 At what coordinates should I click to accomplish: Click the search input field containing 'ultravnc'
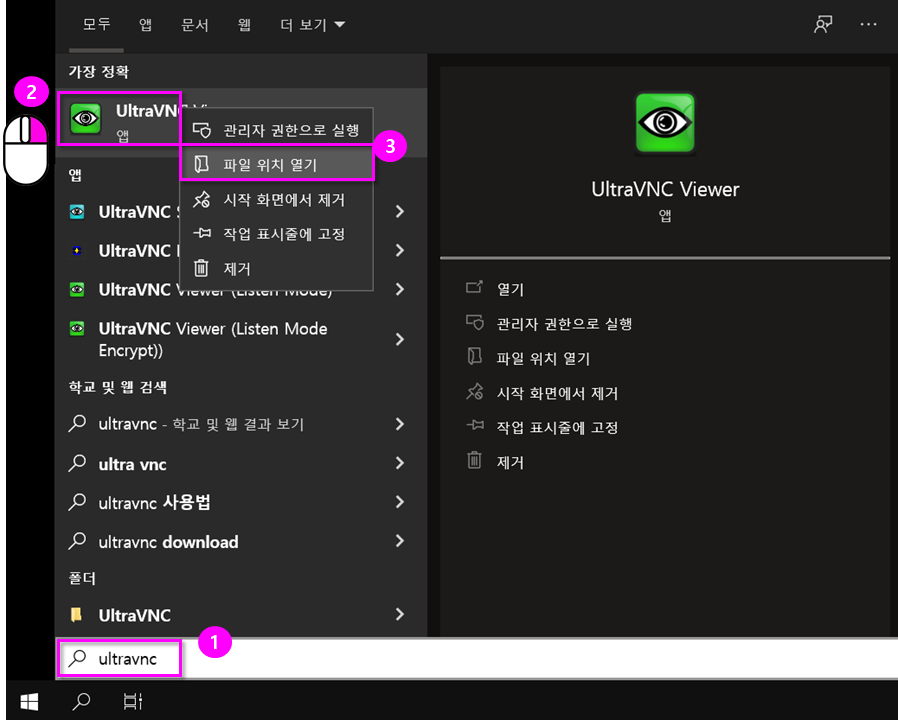point(476,658)
